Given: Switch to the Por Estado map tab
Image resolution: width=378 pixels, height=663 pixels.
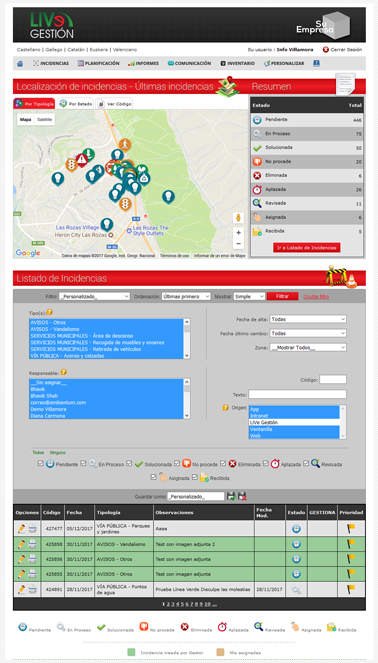Looking at the screenshot, I should (76, 104).
